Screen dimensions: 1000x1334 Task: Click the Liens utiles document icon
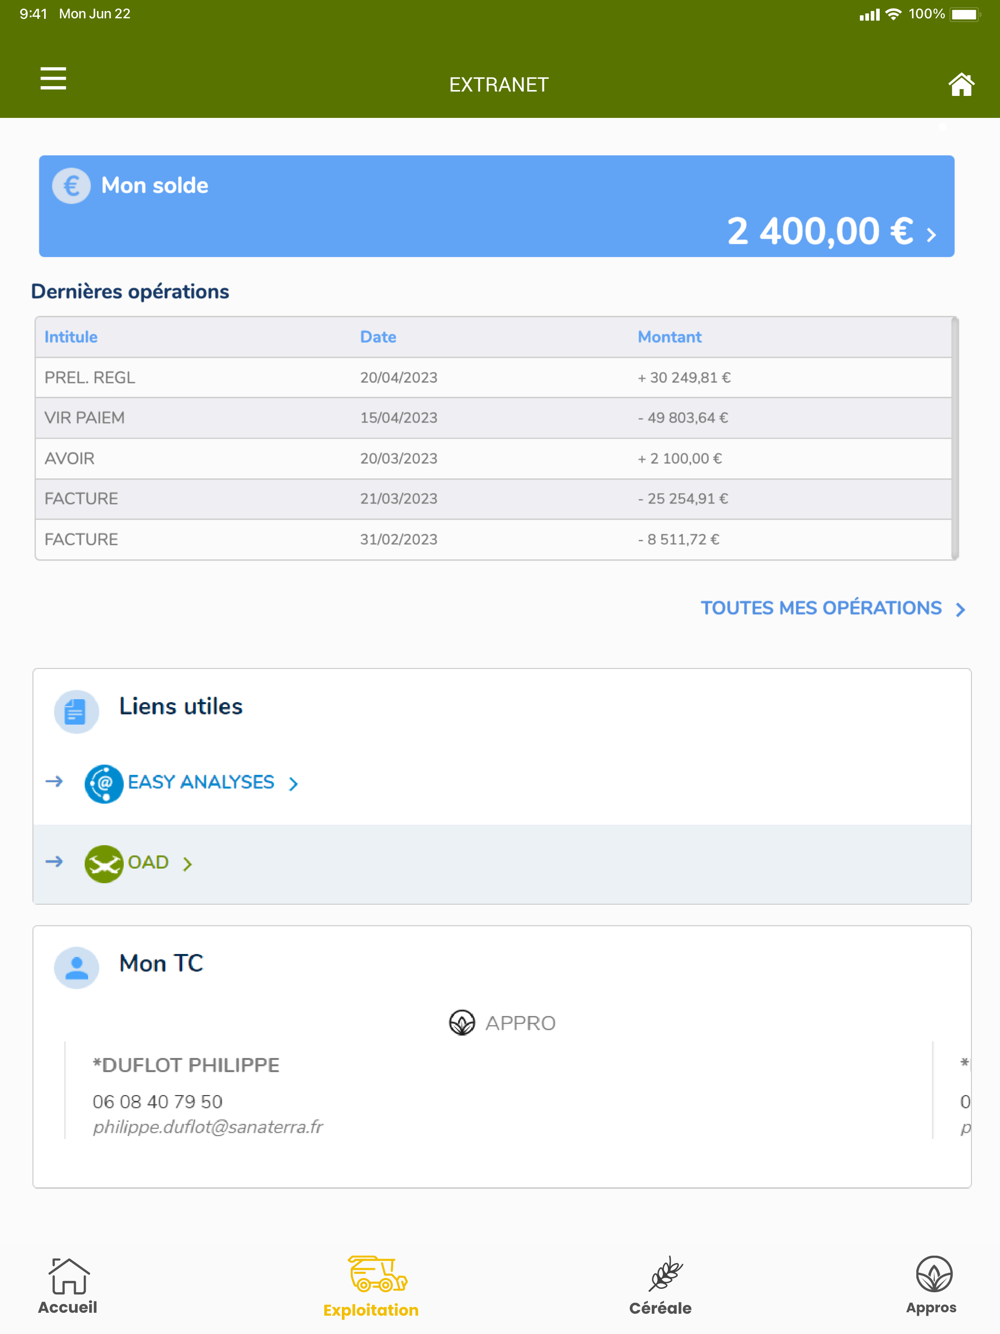click(x=76, y=712)
